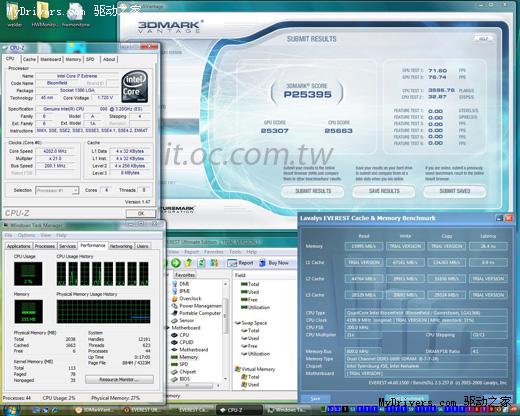Open the View menu in Task Manager
Viewport: 520px width, 416px height.
point(46,235)
